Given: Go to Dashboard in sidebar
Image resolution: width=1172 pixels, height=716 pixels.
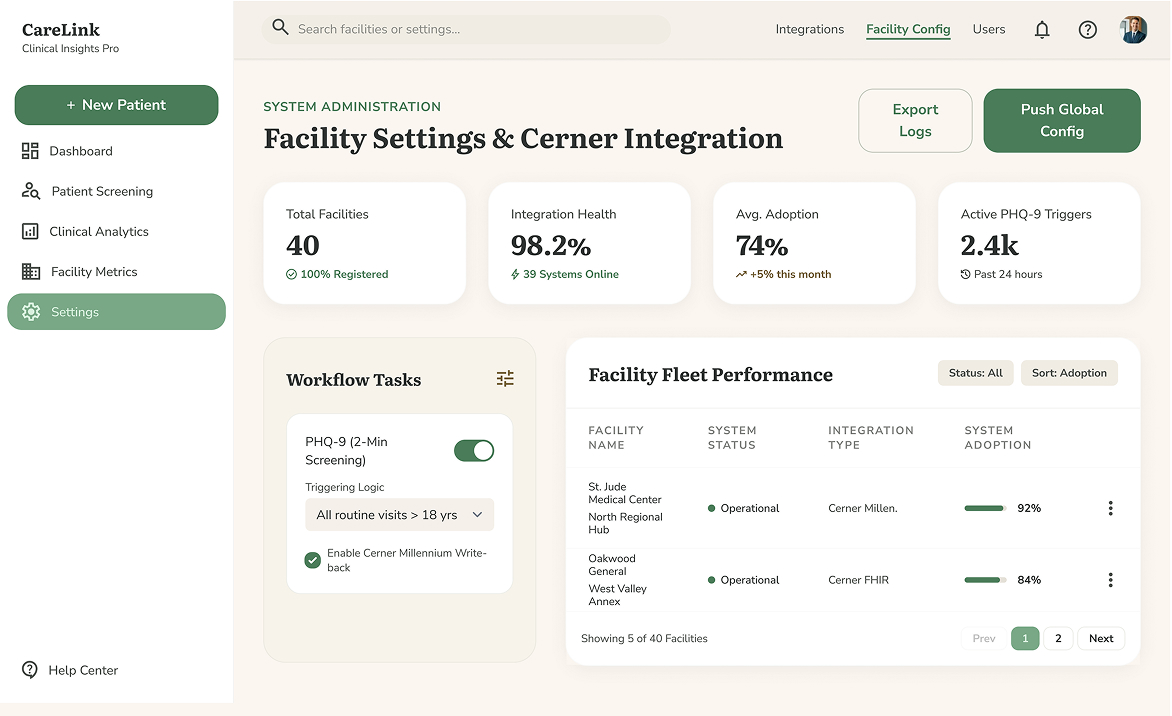Looking at the screenshot, I should (117, 151).
